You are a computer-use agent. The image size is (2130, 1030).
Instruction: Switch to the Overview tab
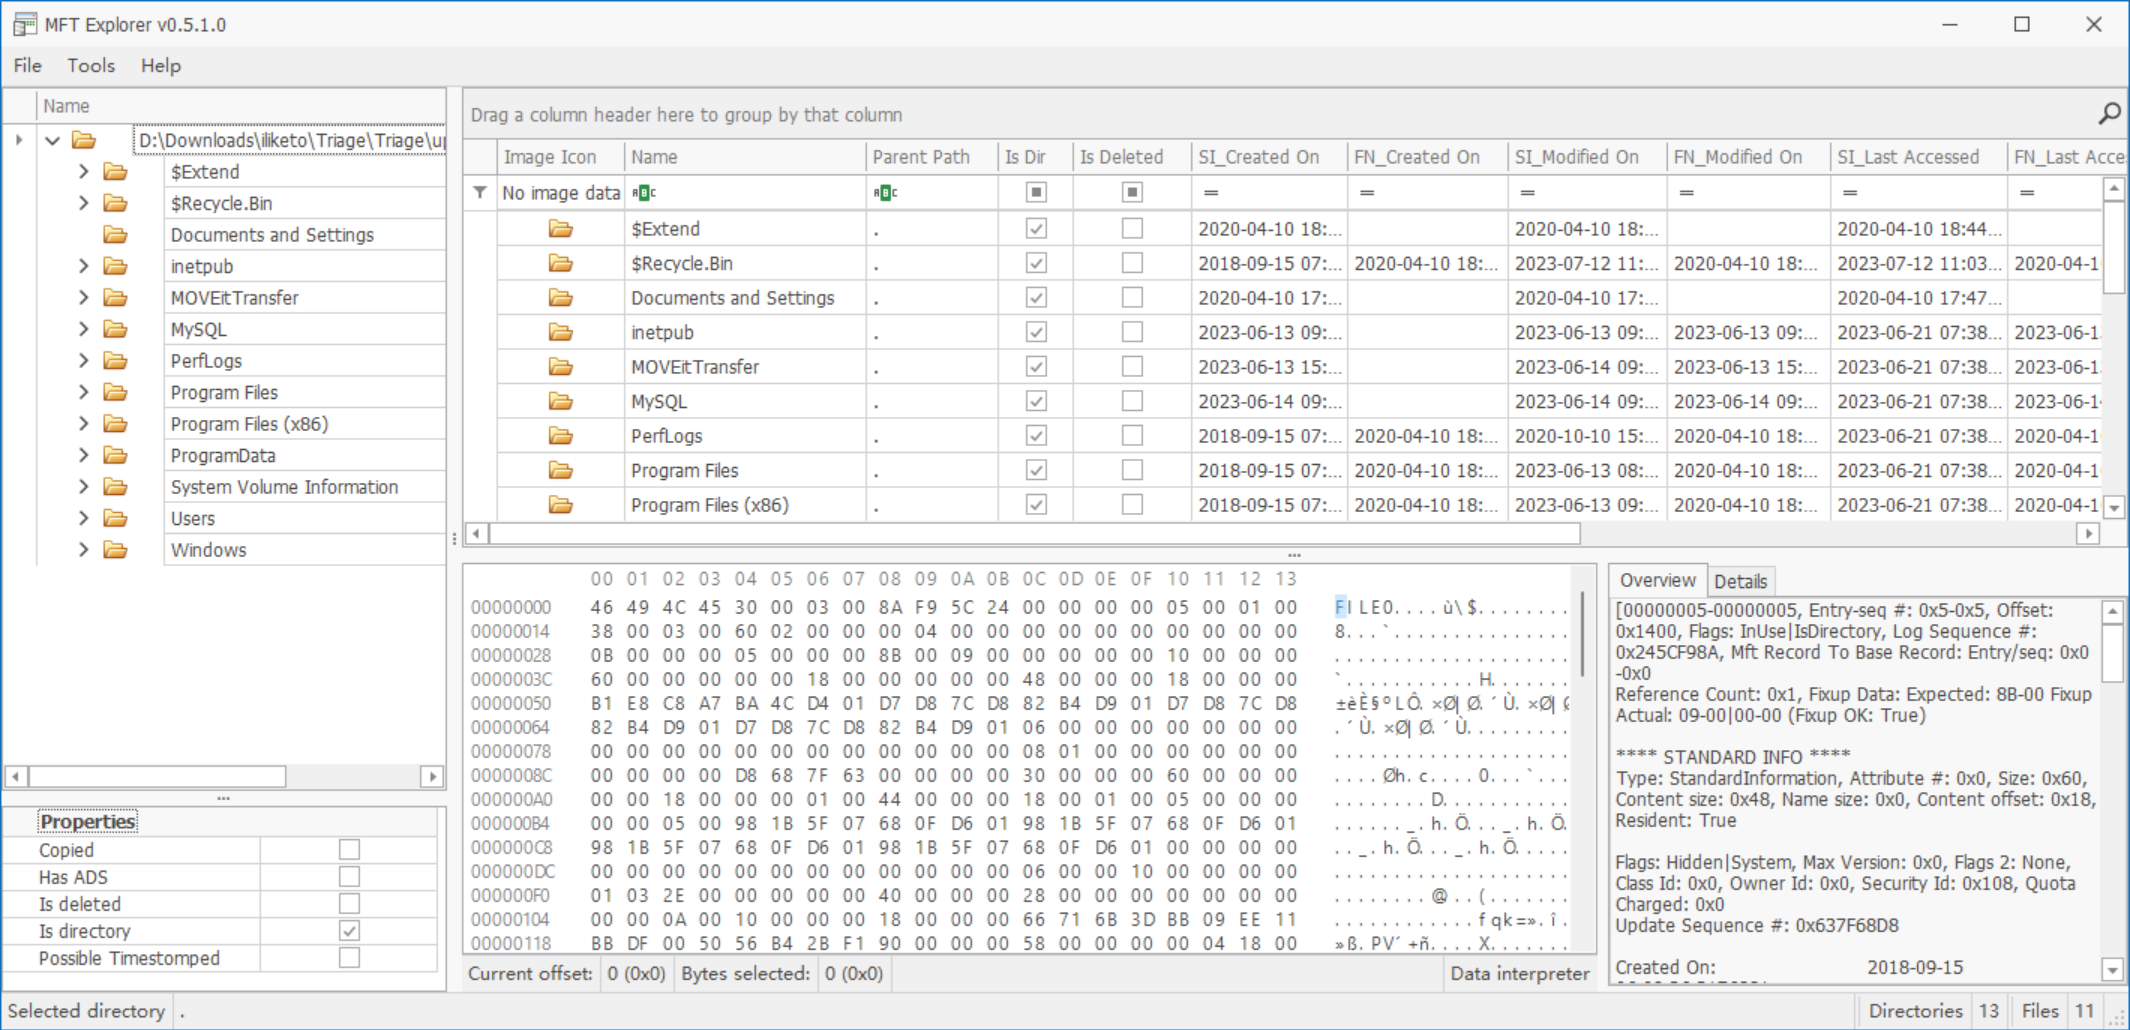tap(1657, 580)
